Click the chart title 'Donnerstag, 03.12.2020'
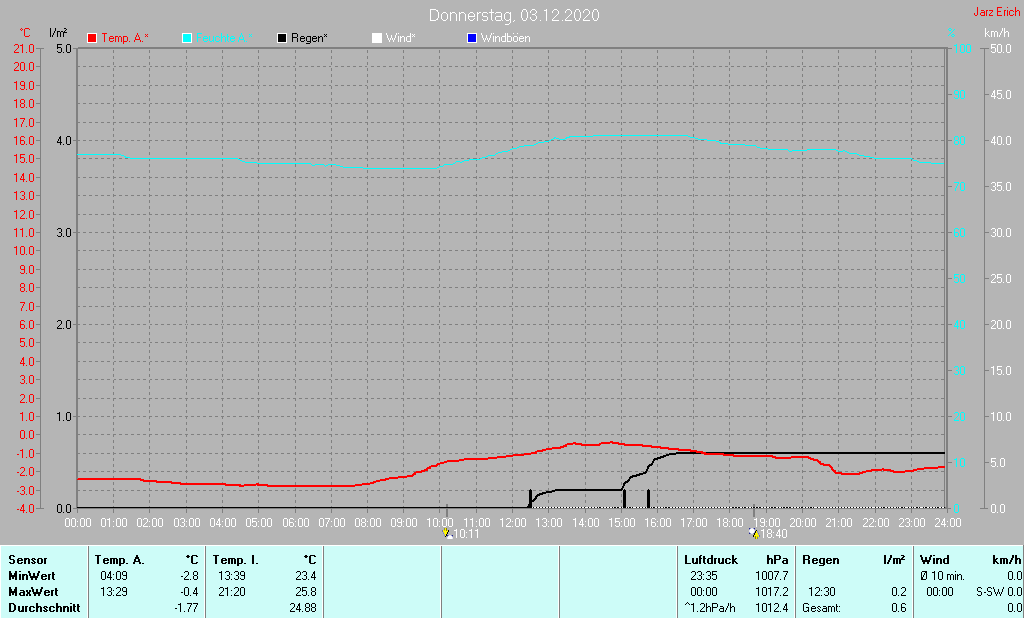Viewport: 1024px width, 618px height. tap(514, 15)
